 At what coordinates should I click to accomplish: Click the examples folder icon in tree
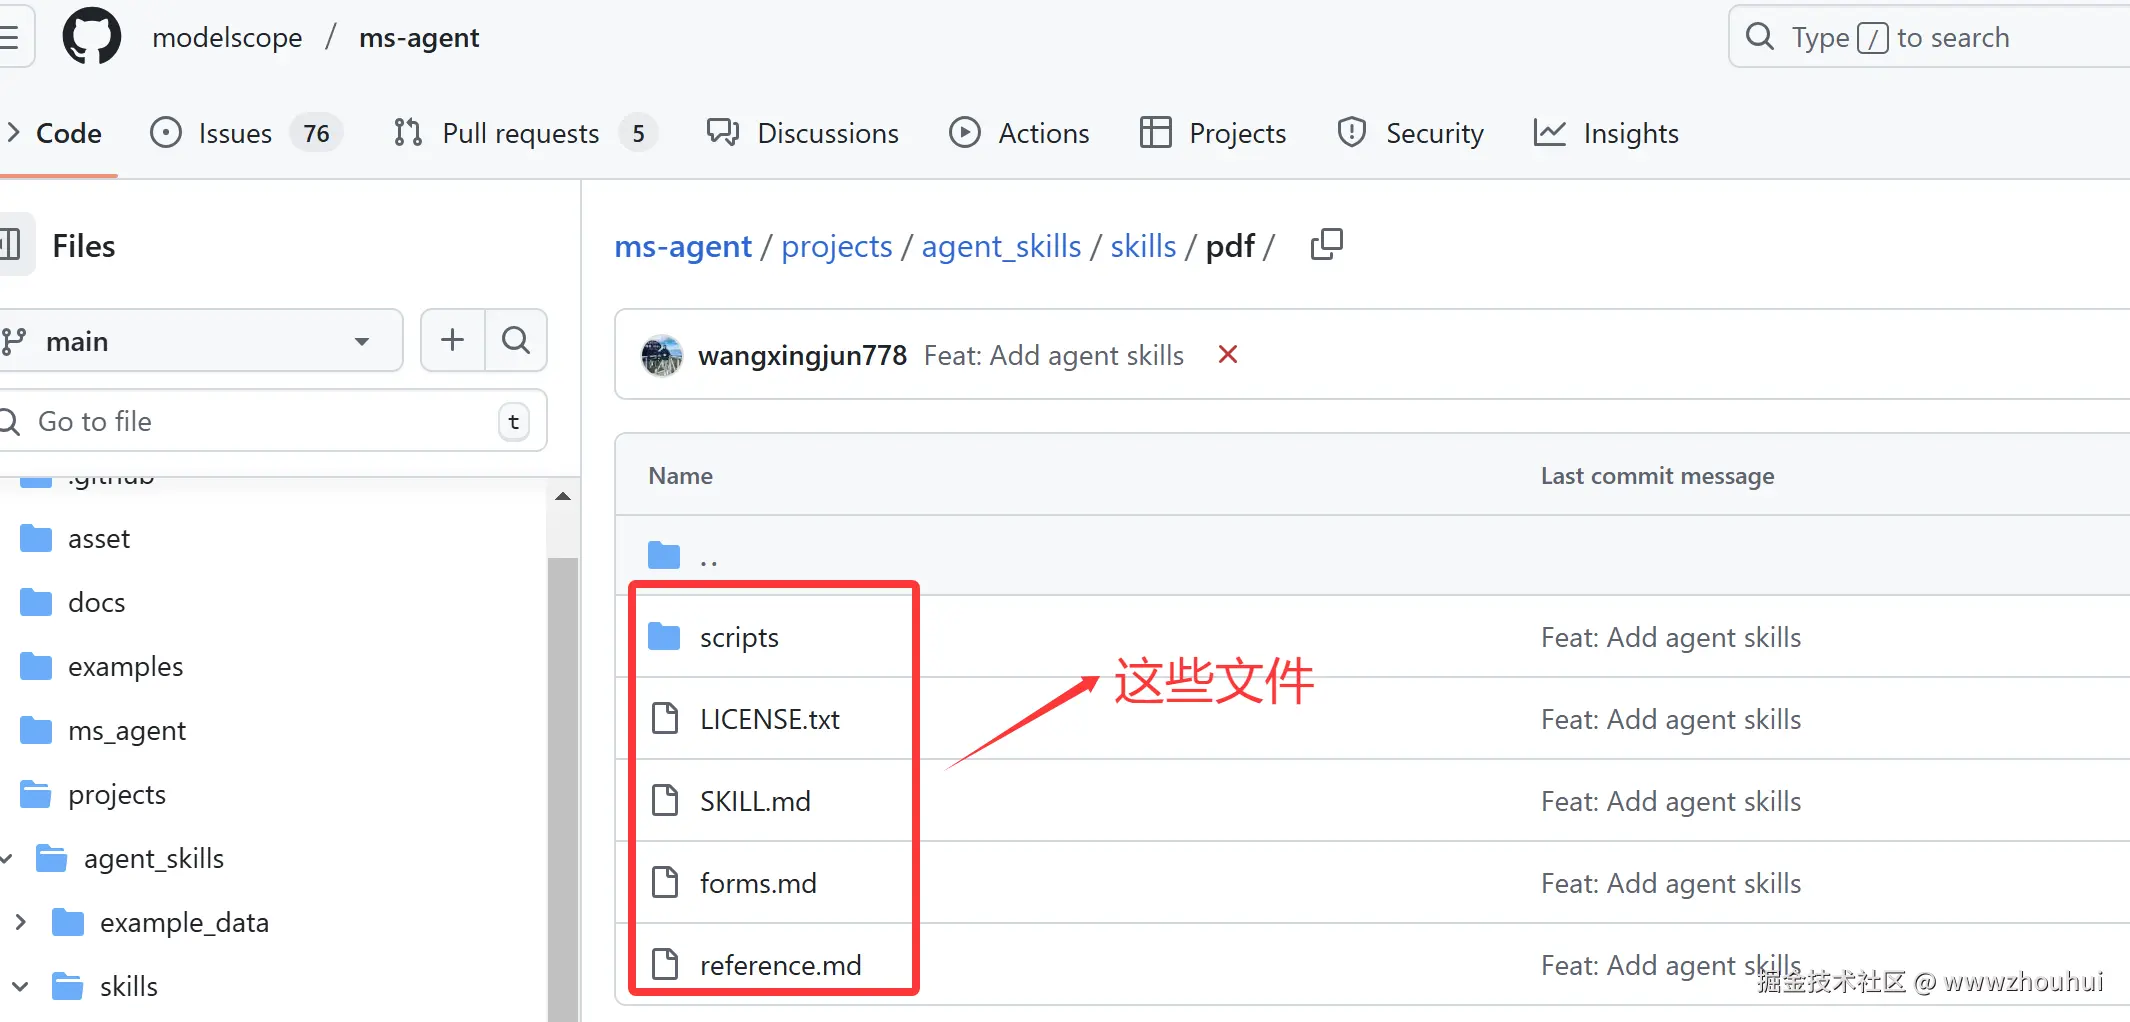pyautogui.click(x=36, y=666)
